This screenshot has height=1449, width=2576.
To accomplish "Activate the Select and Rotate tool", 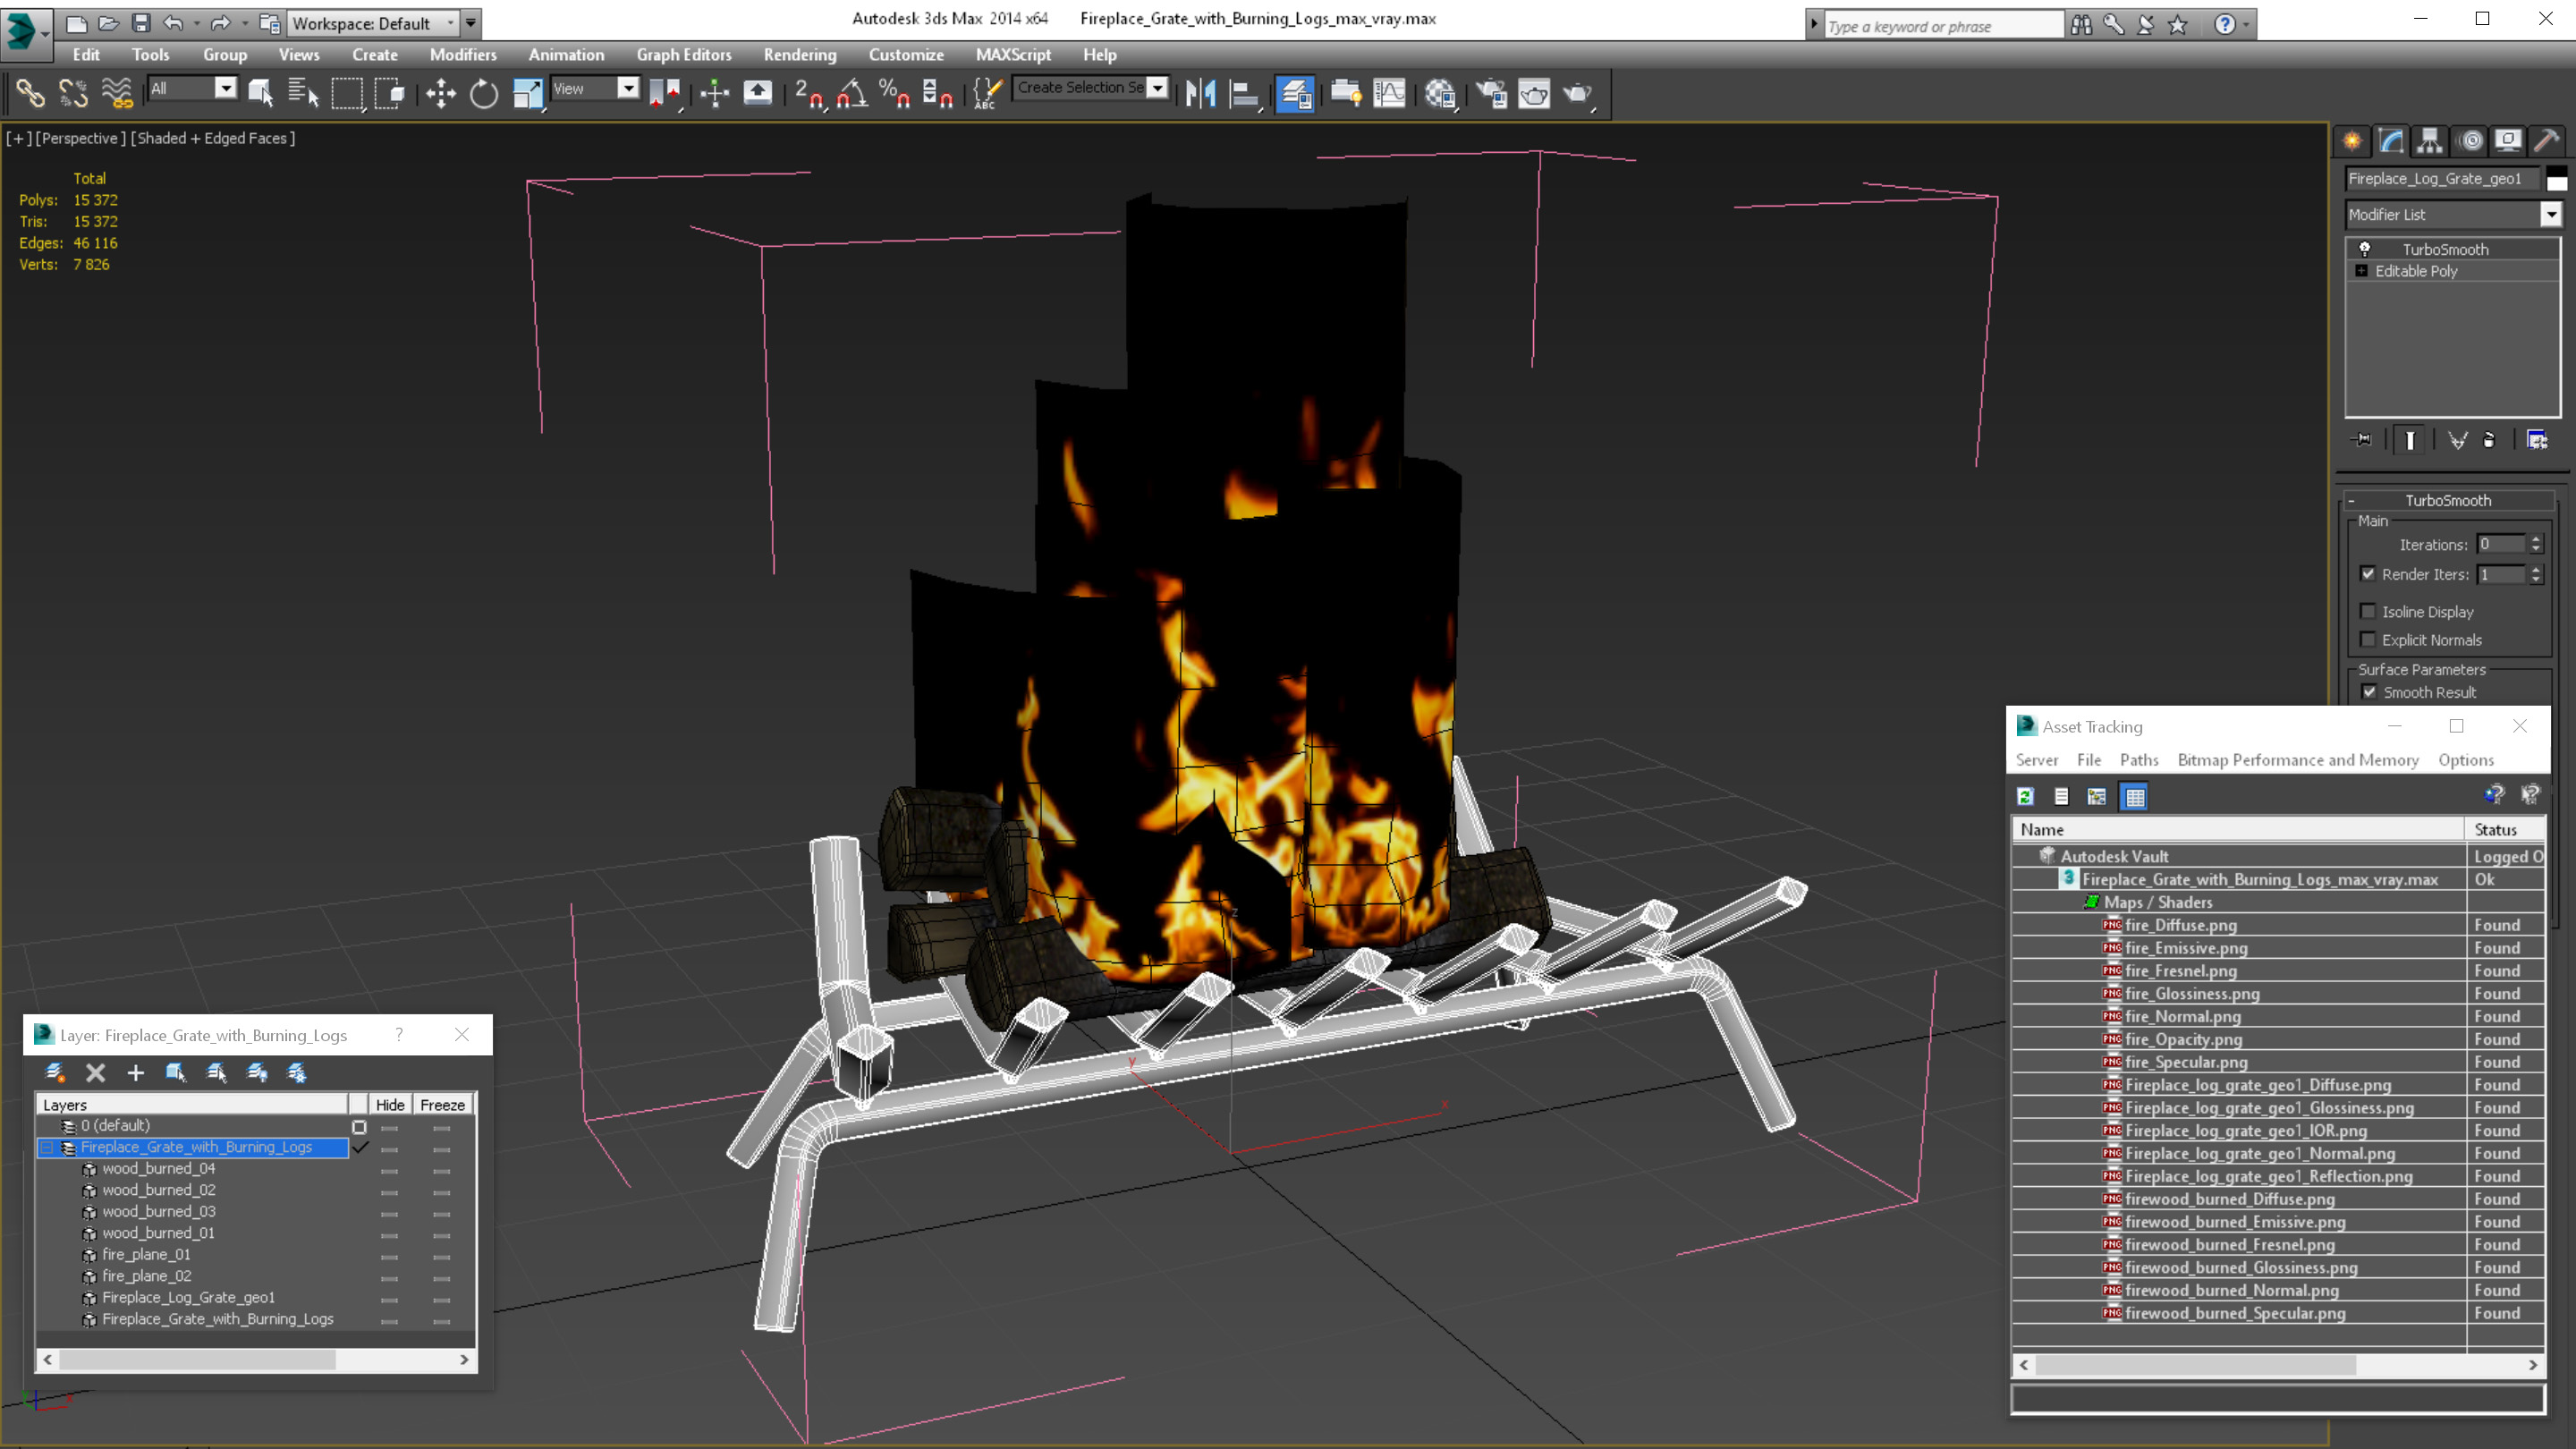I will pyautogui.click(x=484, y=94).
